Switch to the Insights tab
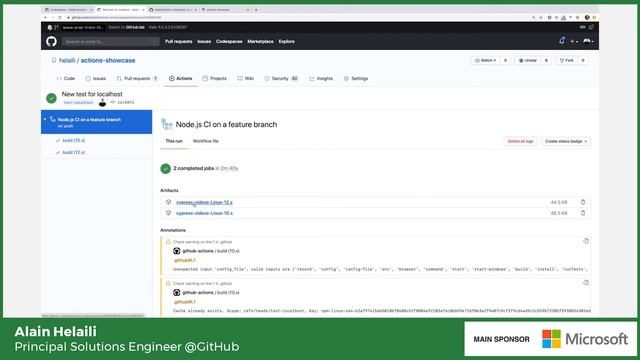This screenshot has height=360, width=640. 321,78
